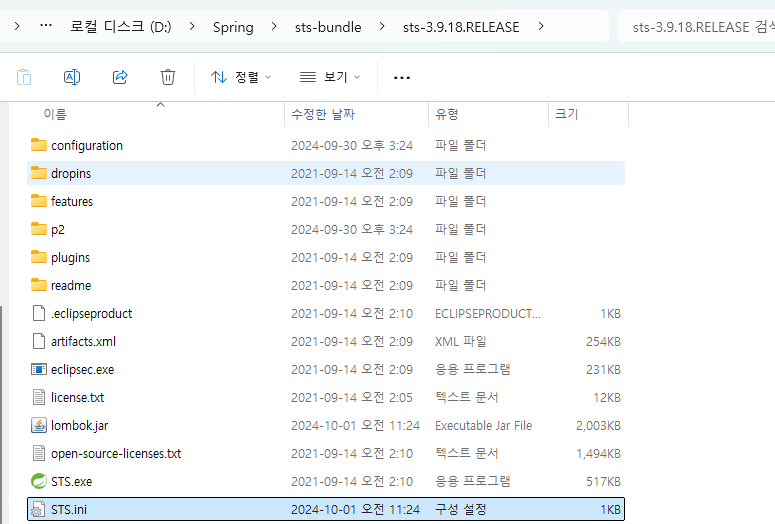Open the 정렬 sort dropdown
The height and width of the screenshot is (524, 775).
241,77
